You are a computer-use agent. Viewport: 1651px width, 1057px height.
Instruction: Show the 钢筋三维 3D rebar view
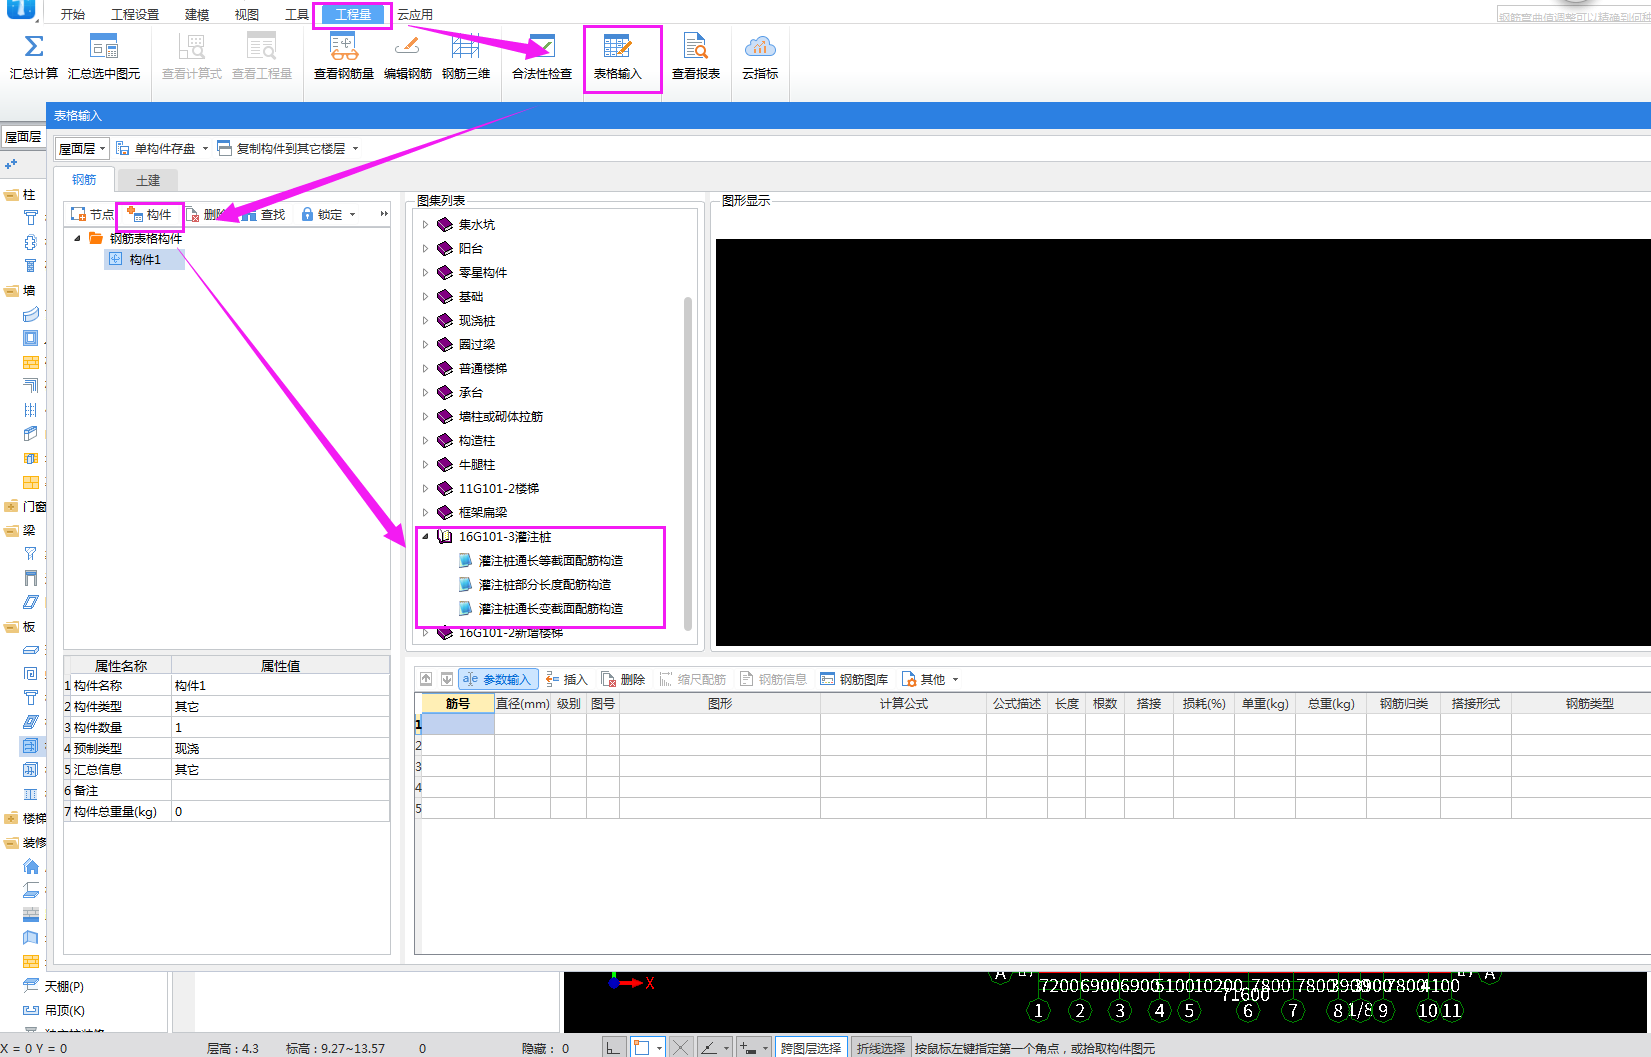point(466,58)
